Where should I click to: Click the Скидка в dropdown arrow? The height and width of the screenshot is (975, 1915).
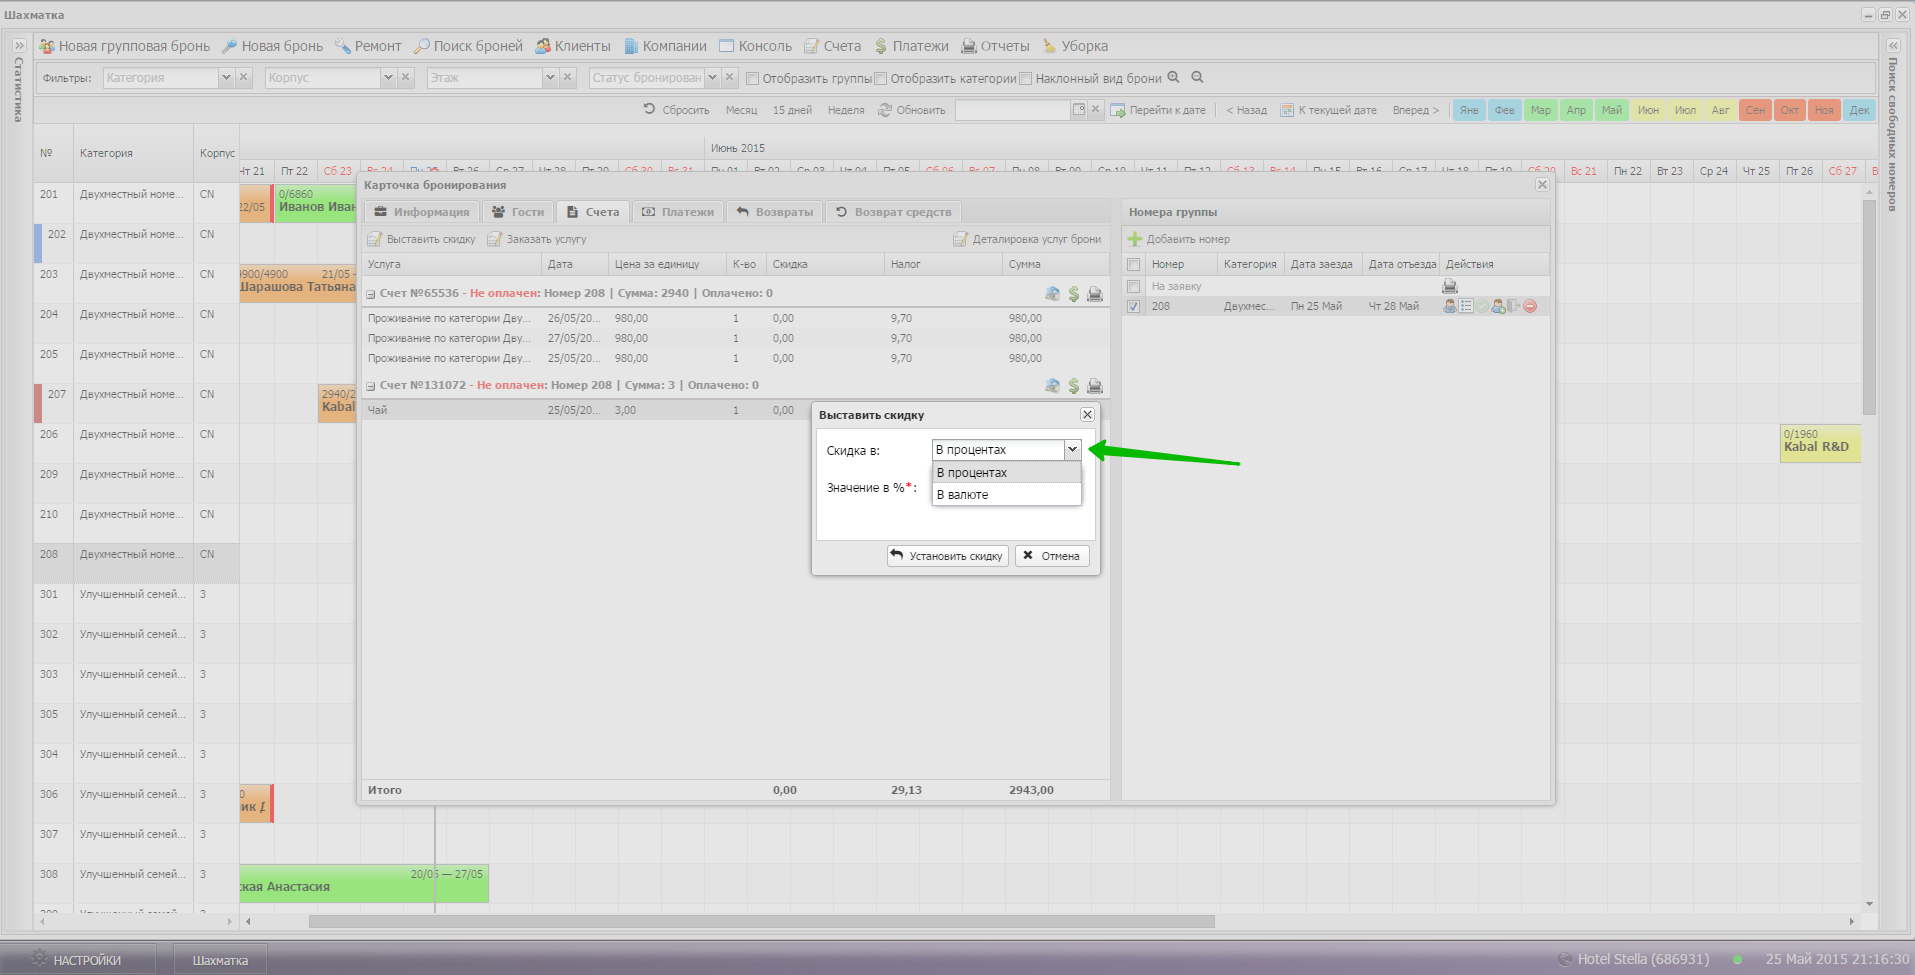pyautogui.click(x=1072, y=450)
